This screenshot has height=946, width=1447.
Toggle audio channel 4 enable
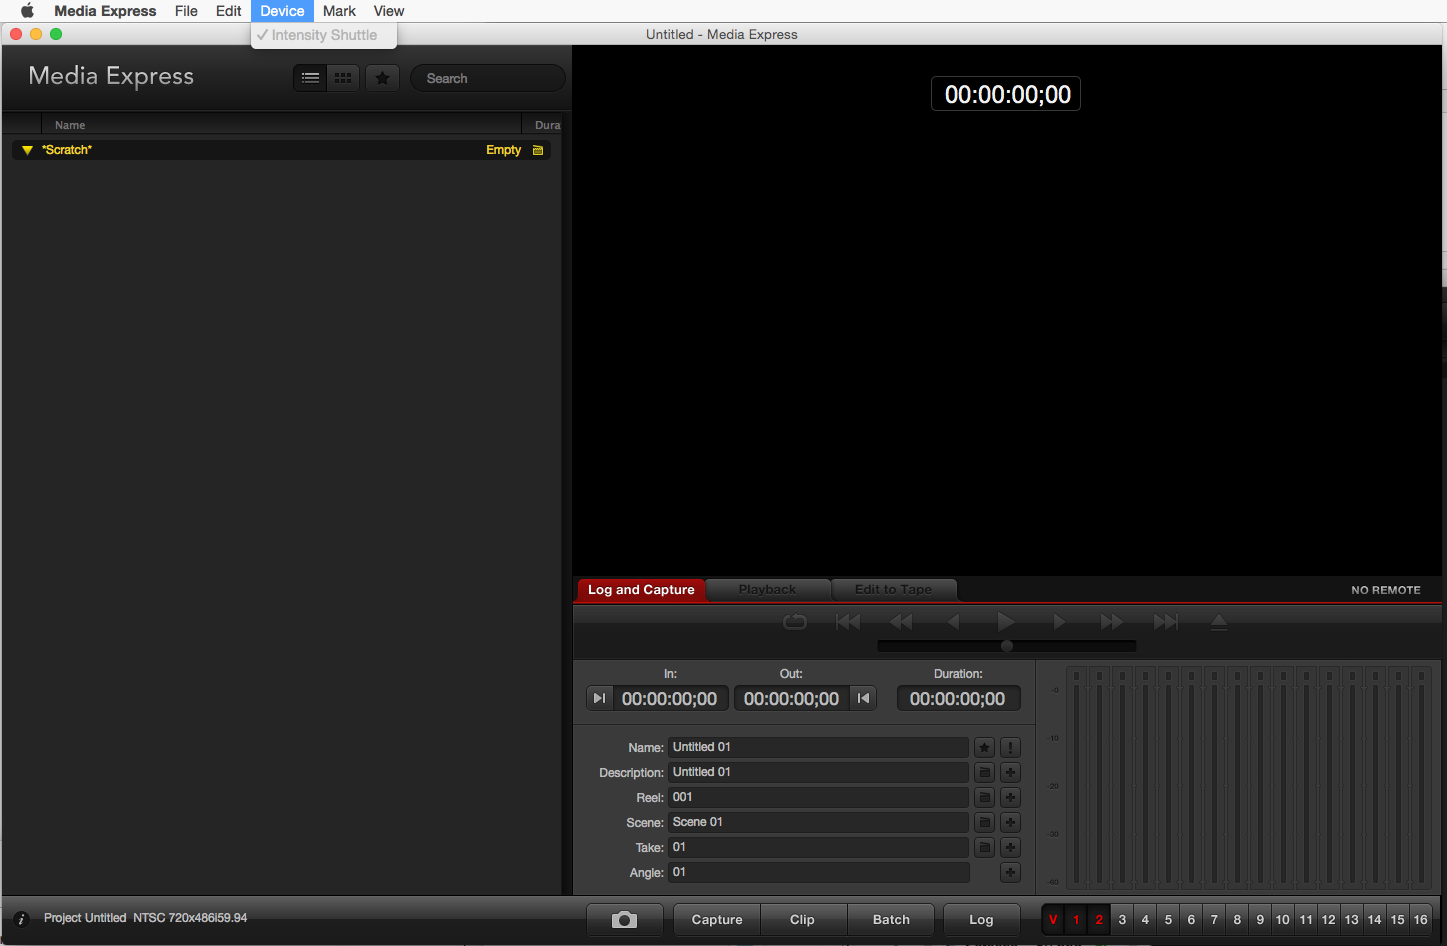point(1145,920)
